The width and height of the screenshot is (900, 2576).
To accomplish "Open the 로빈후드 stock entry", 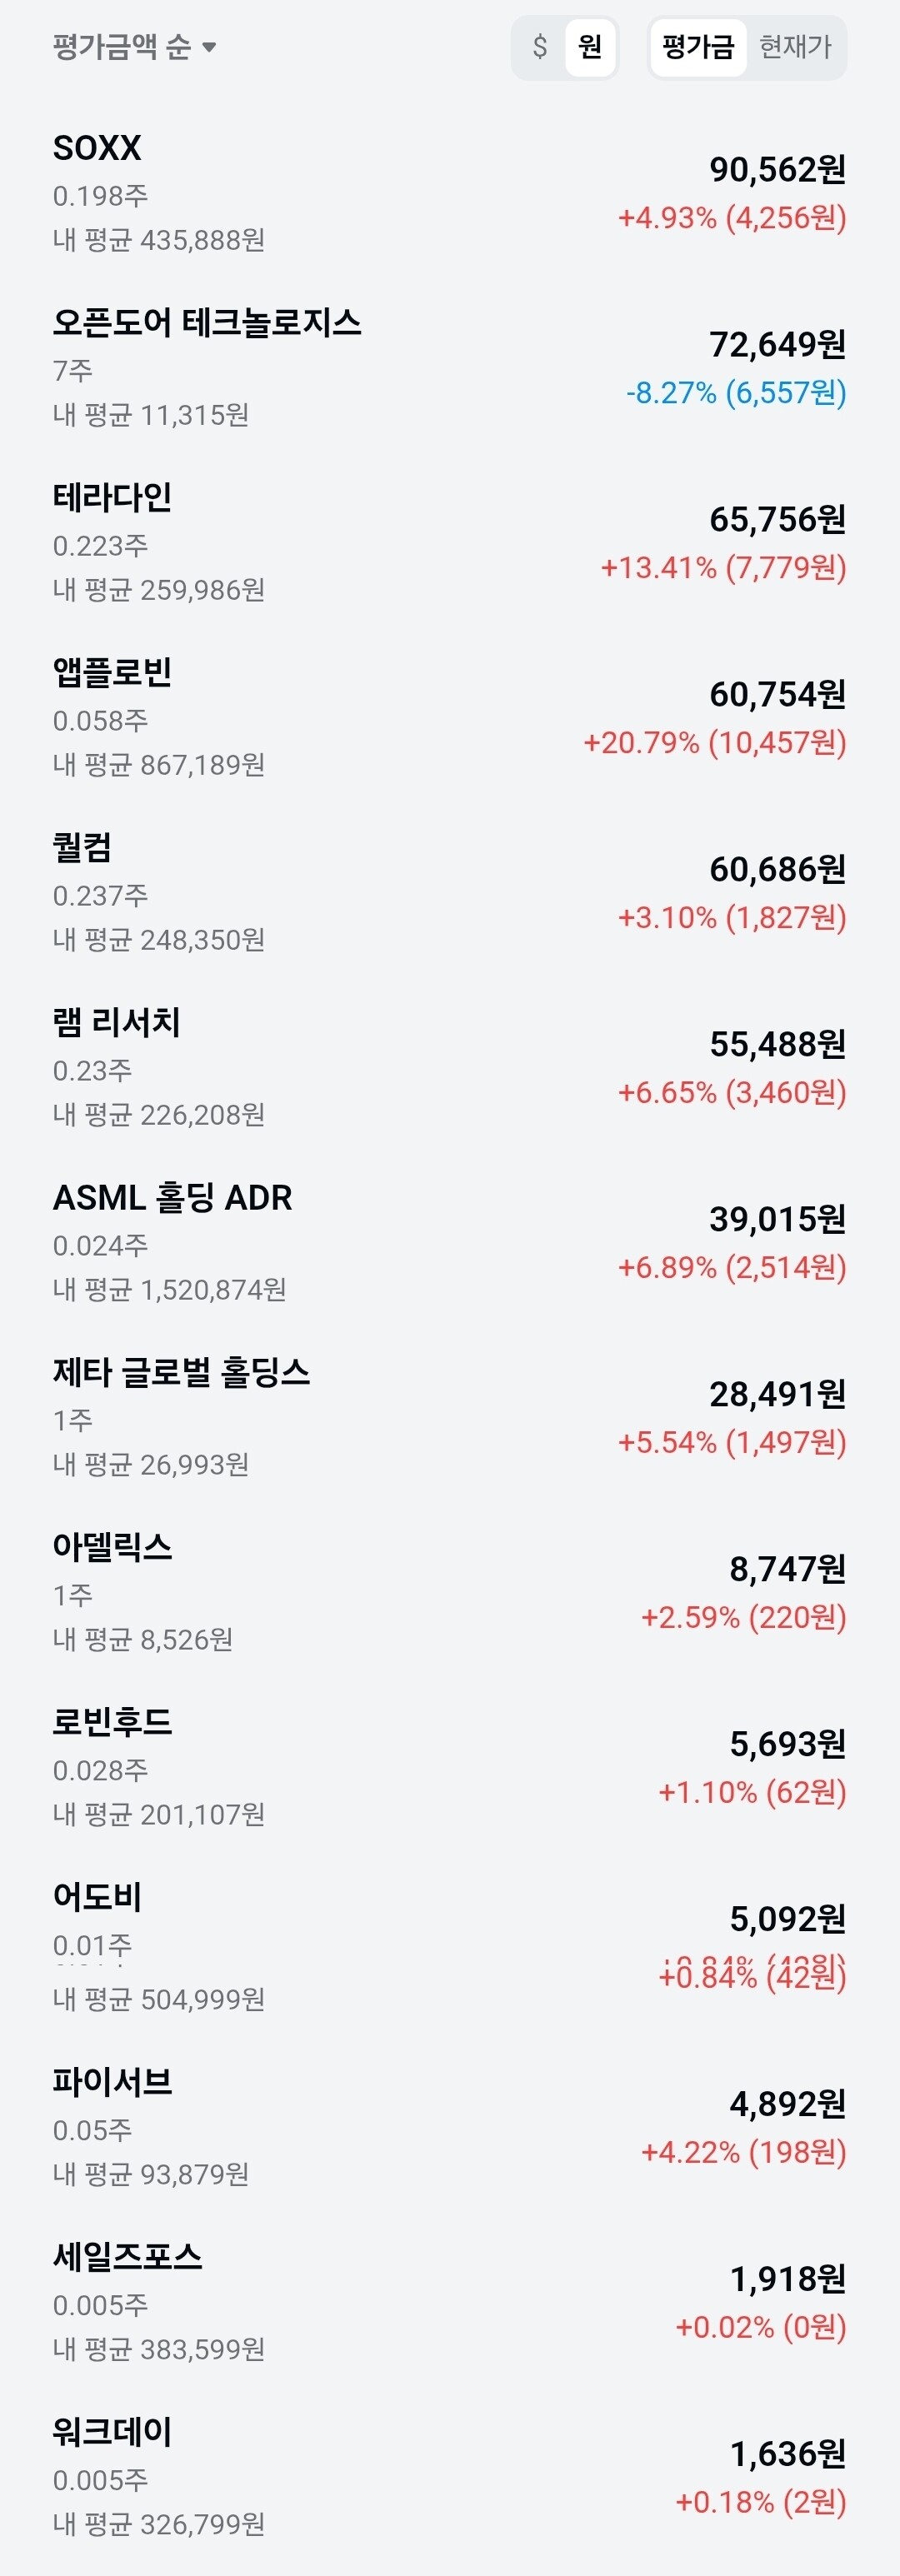I will pyautogui.click(x=450, y=1768).
